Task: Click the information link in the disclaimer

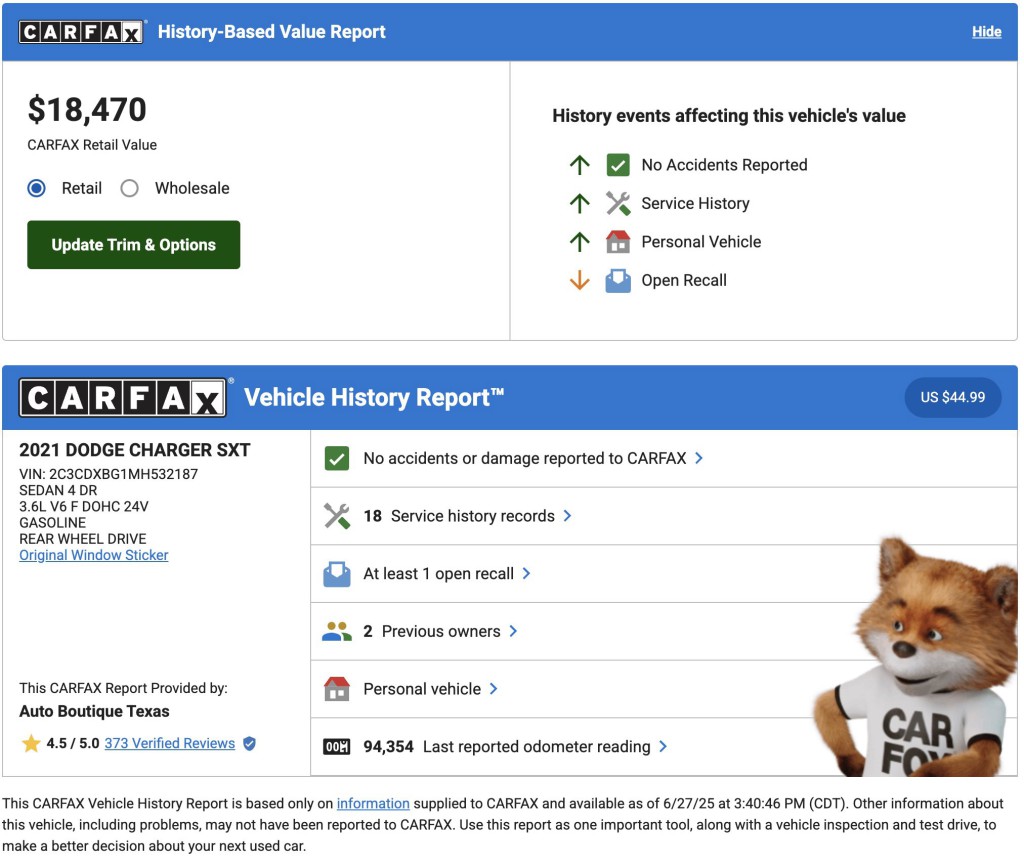Action: 373,803
